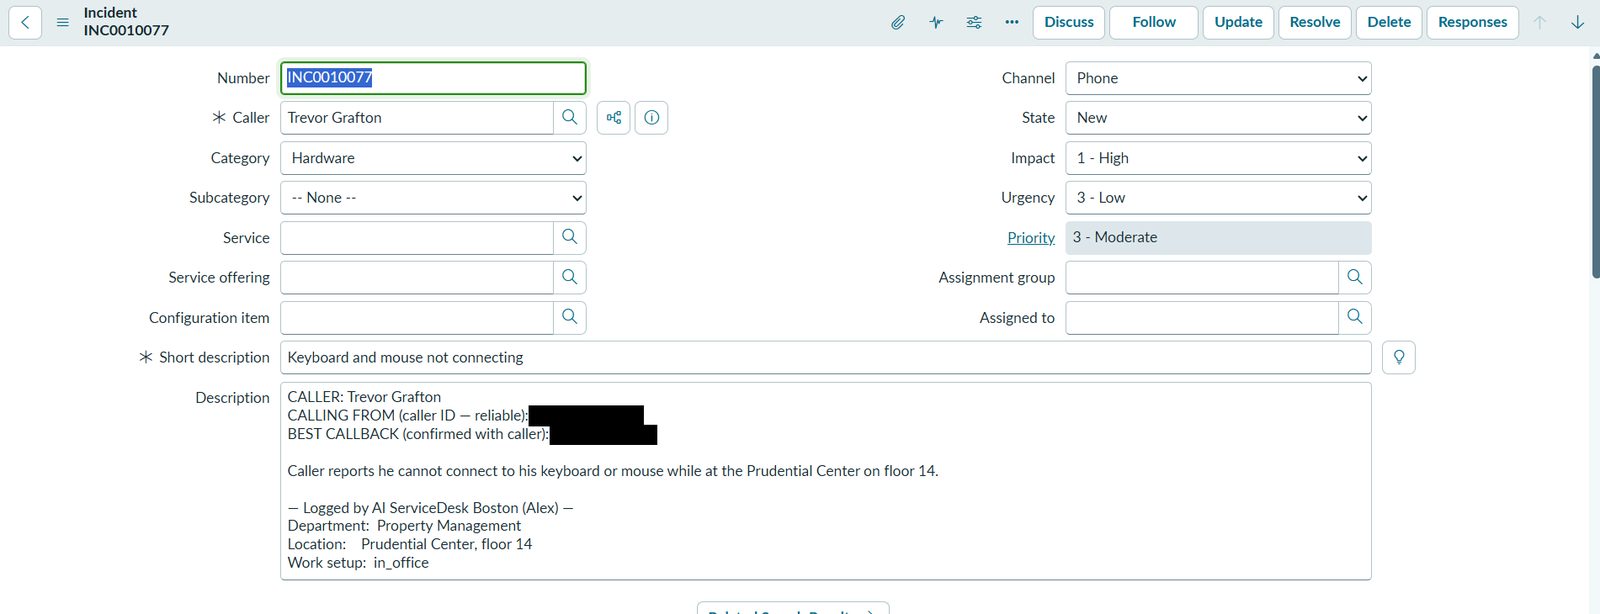The width and height of the screenshot is (1600, 614).
Task: Click into the Service input field
Action: pos(417,237)
